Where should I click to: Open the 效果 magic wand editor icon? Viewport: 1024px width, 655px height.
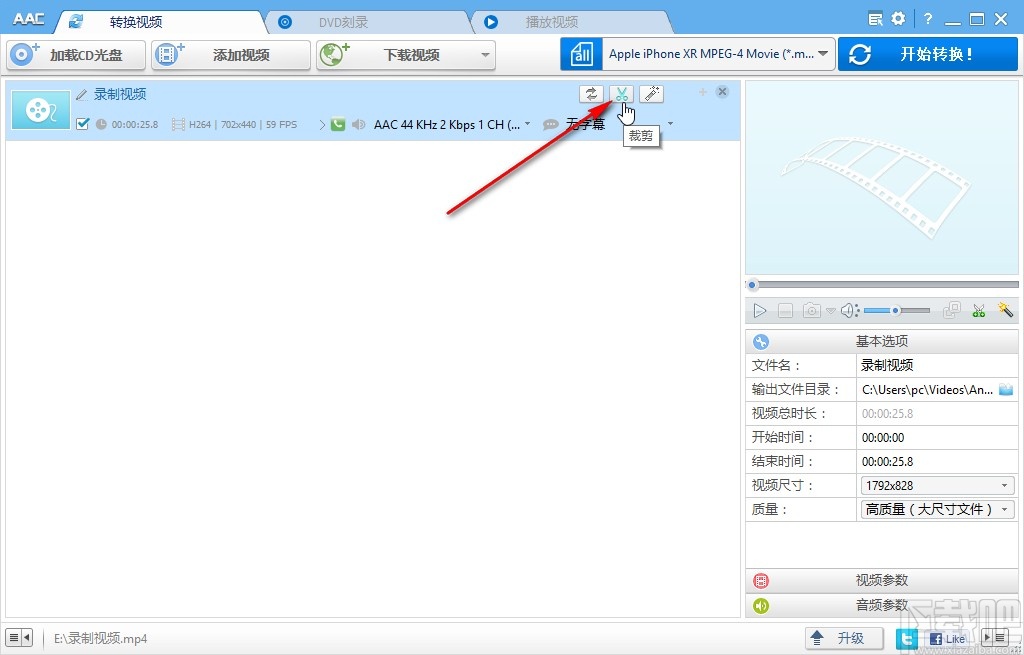tap(651, 93)
